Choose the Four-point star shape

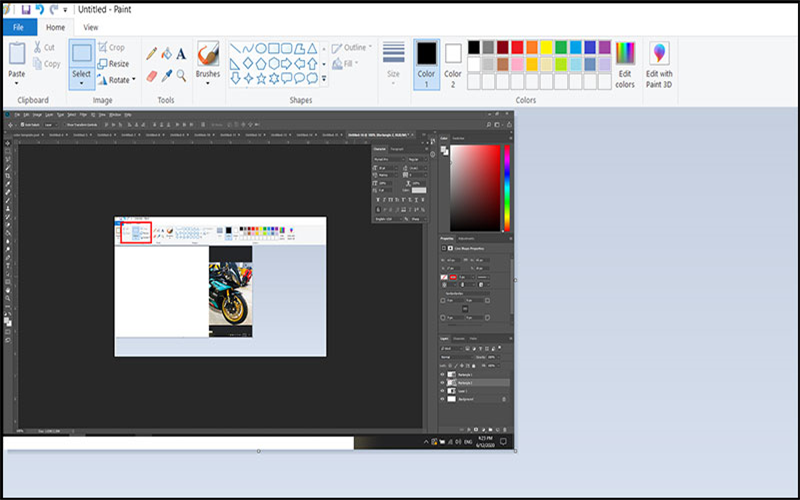tap(248, 79)
